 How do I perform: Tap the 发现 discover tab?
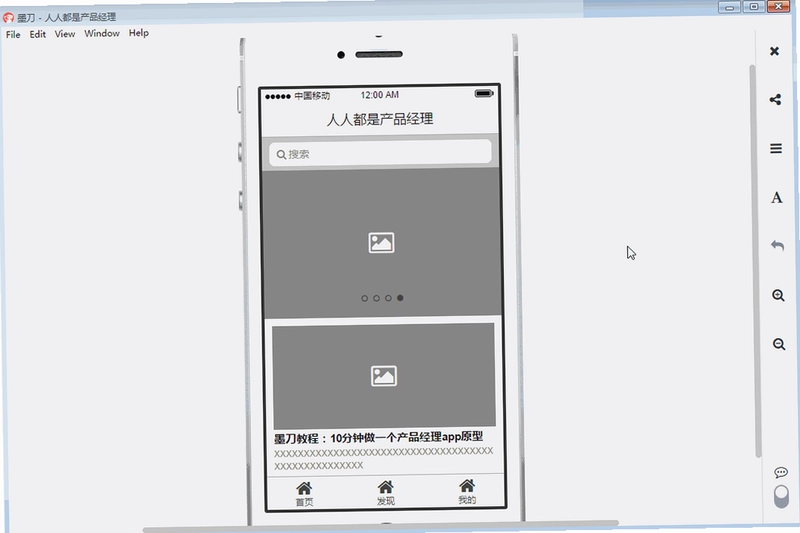coord(386,493)
